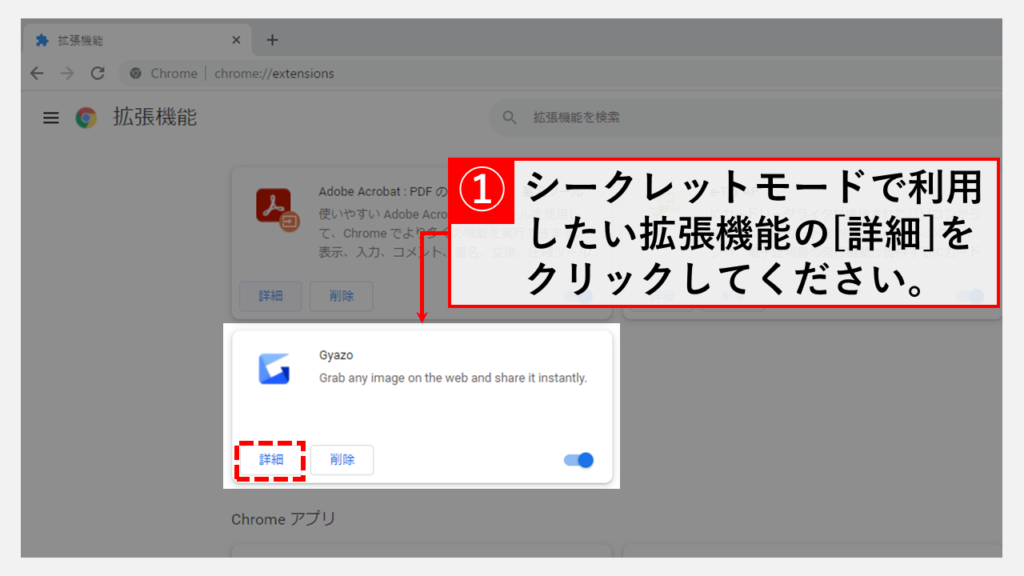Open a new tab with plus button
The image size is (1024, 576).
[x=272, y=41]
